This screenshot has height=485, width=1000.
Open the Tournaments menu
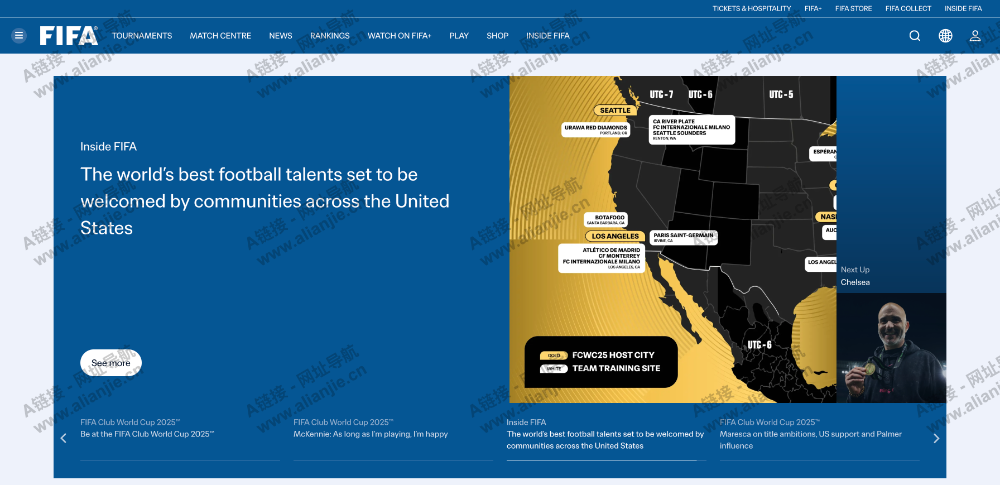142,36
